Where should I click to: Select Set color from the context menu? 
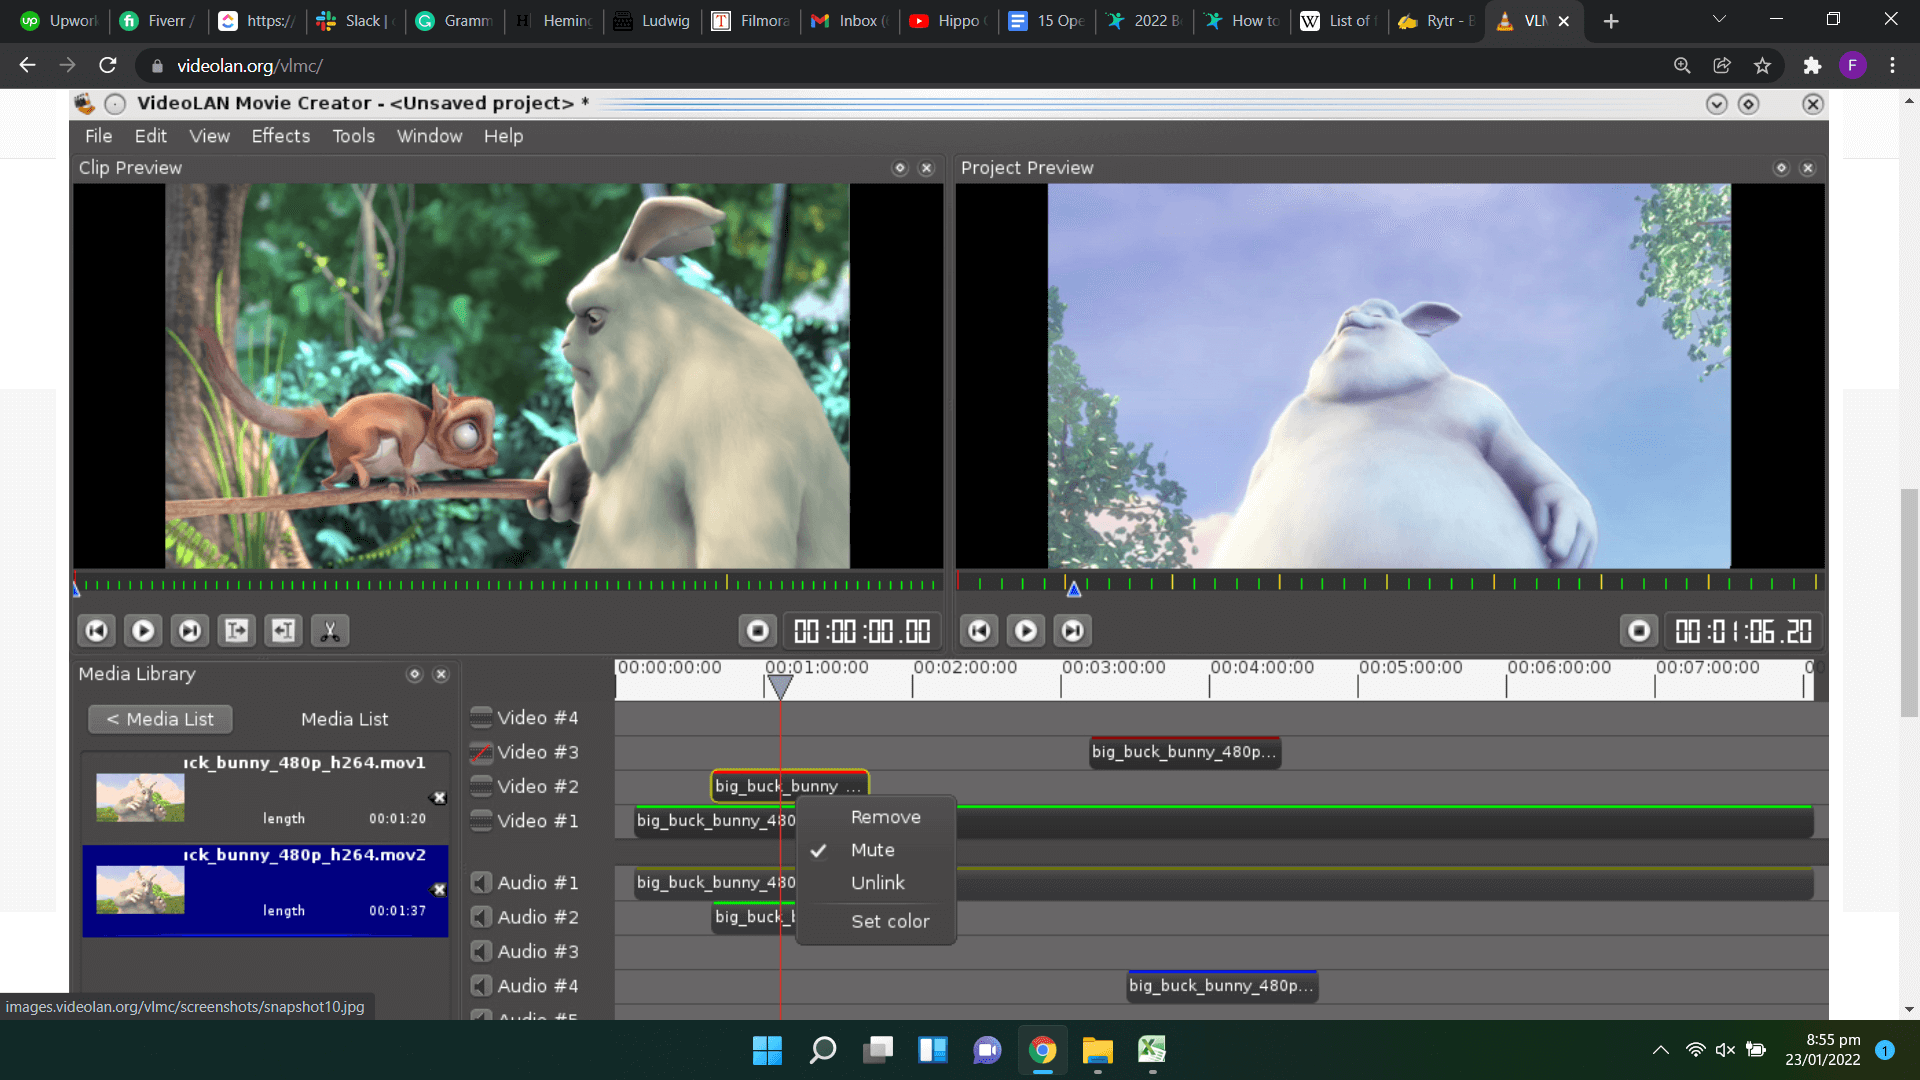[x=889, y=922]
